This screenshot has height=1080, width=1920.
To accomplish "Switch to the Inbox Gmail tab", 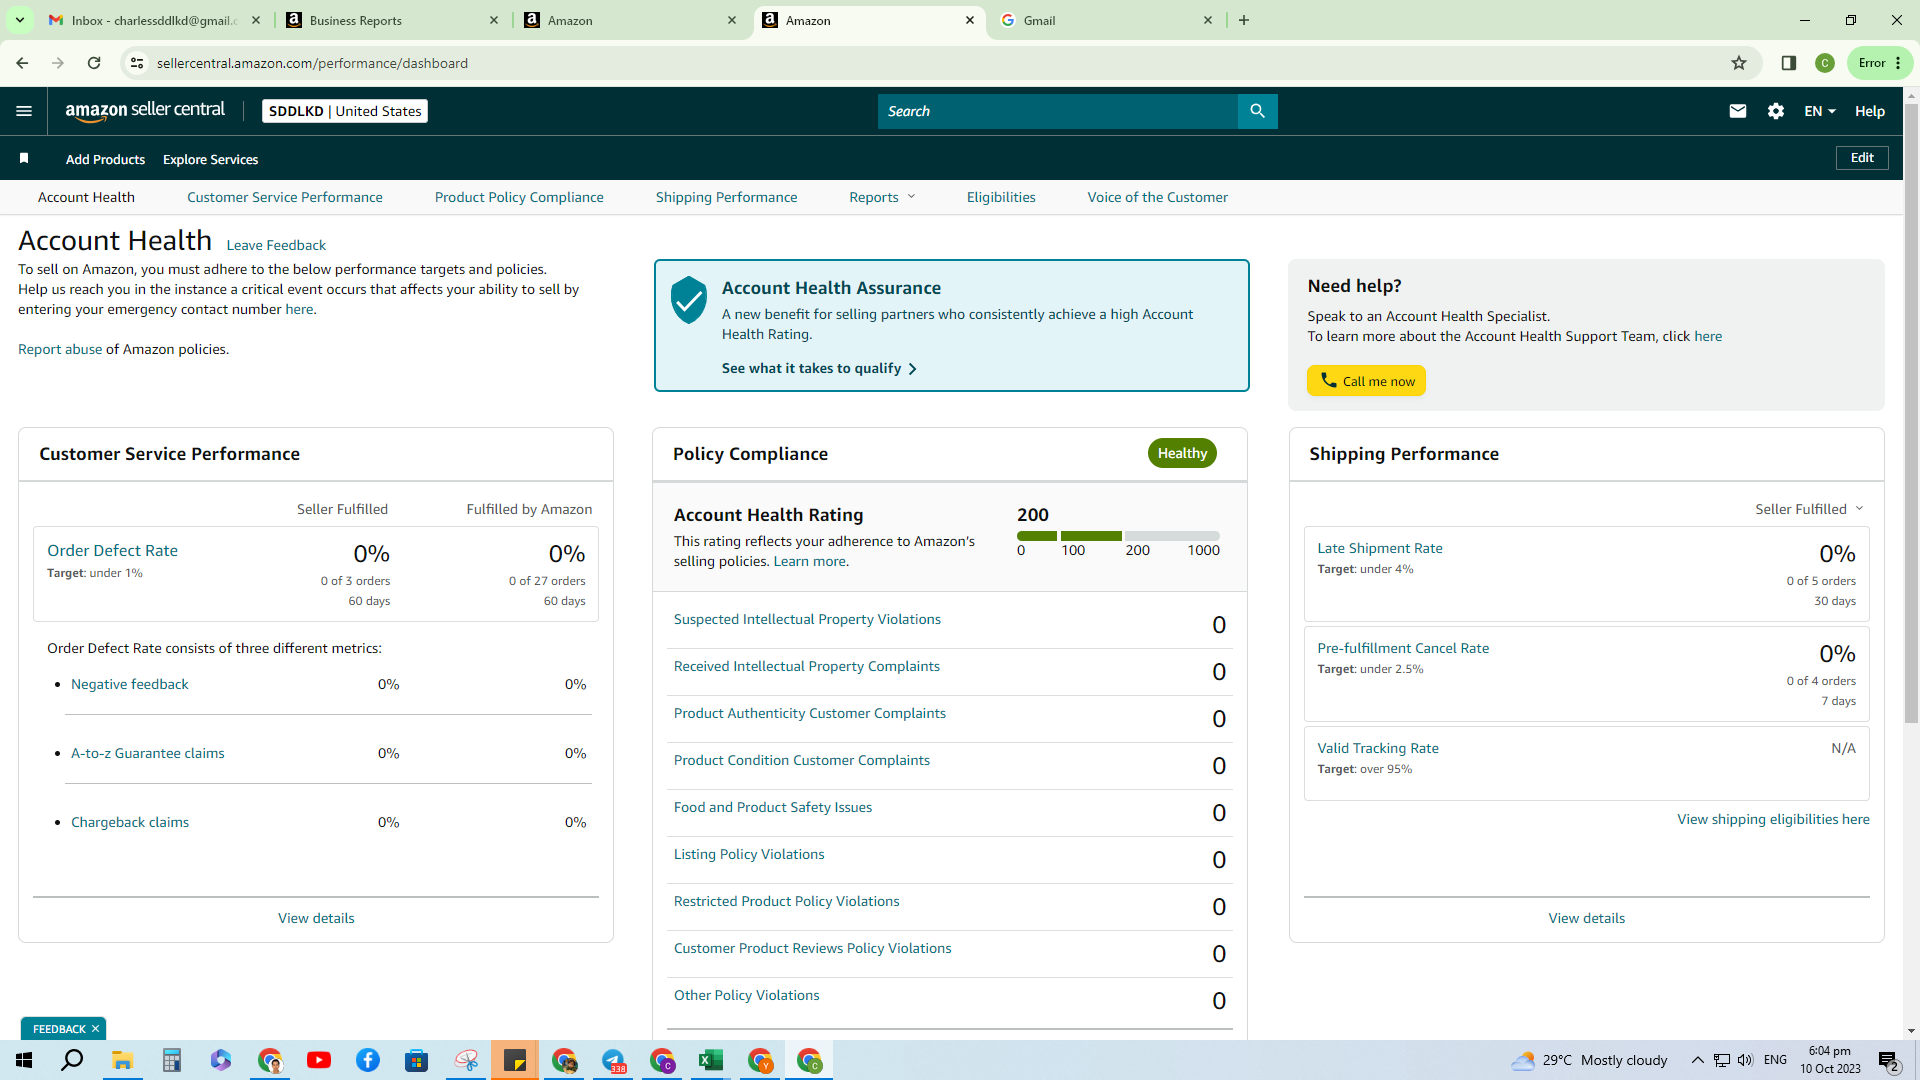I will (x=155, y=20).
